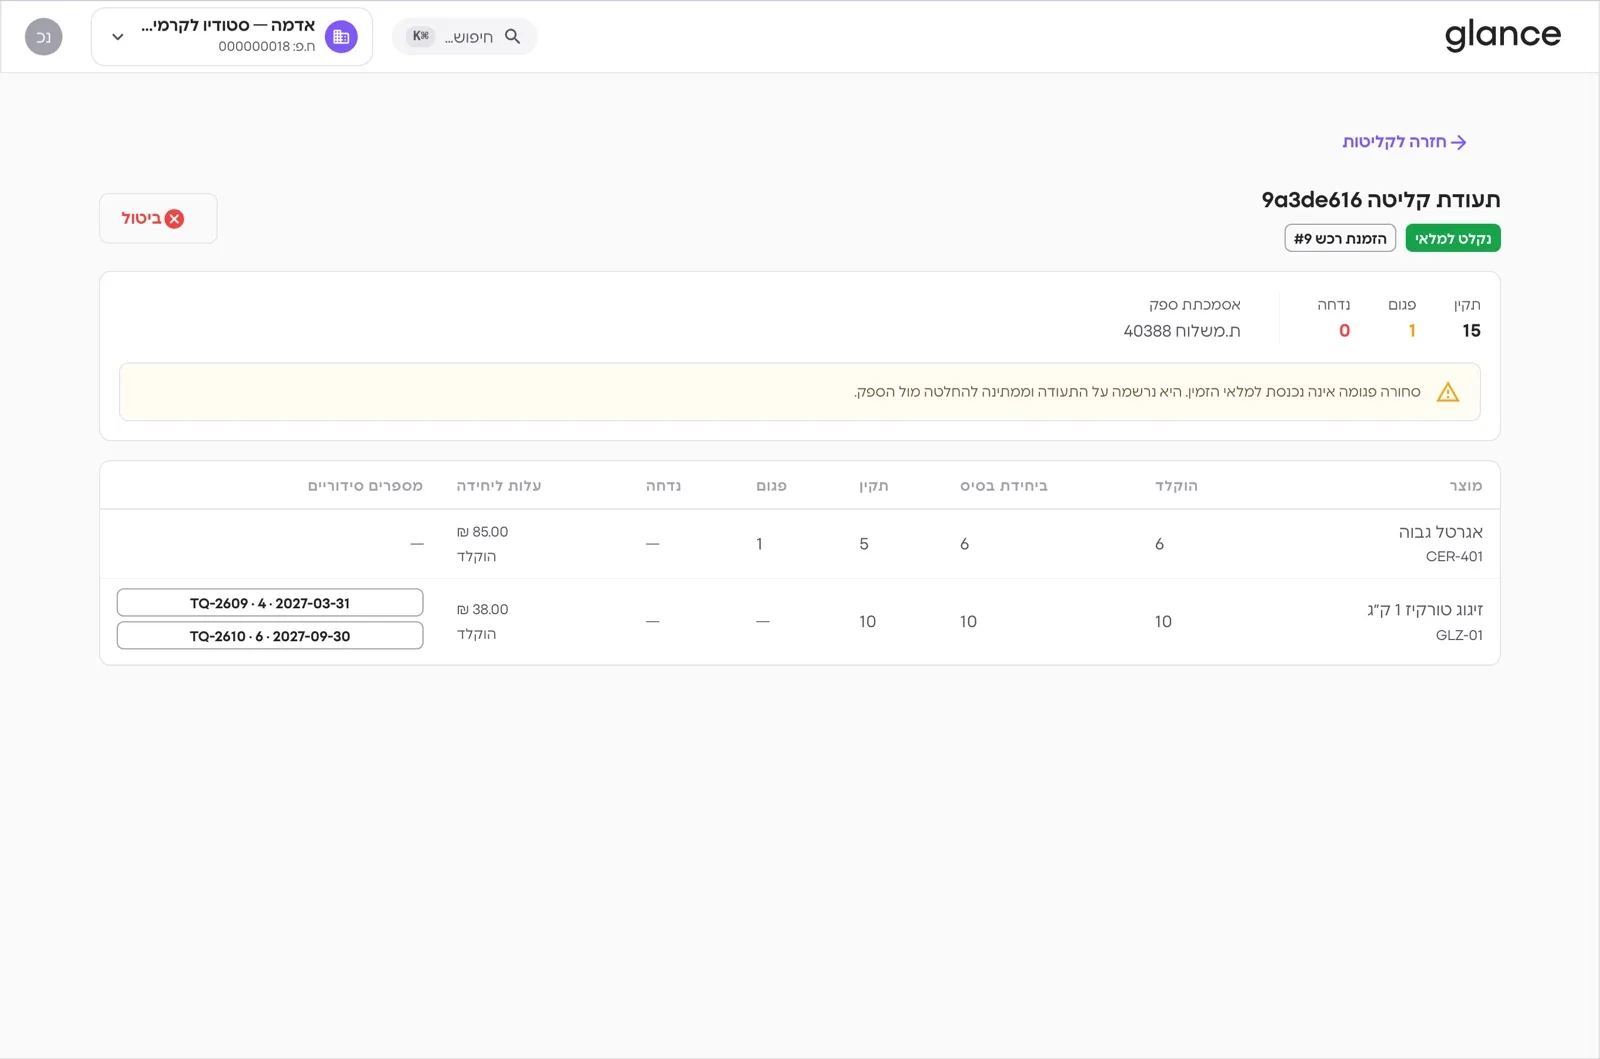1600x1059 pixels.
Task: Click the מספרים סידוריים column header
Action: (365, 486)
